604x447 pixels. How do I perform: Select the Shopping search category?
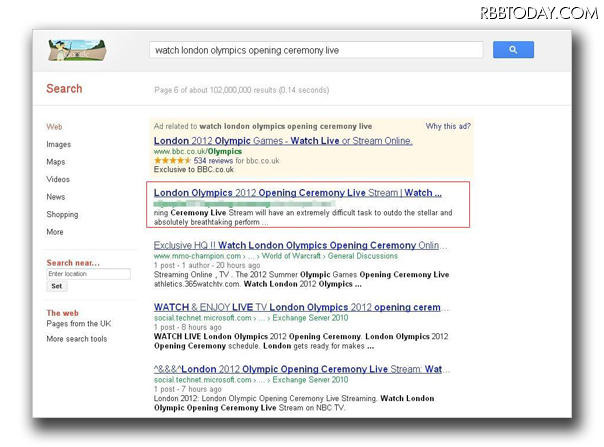[62, 214]
